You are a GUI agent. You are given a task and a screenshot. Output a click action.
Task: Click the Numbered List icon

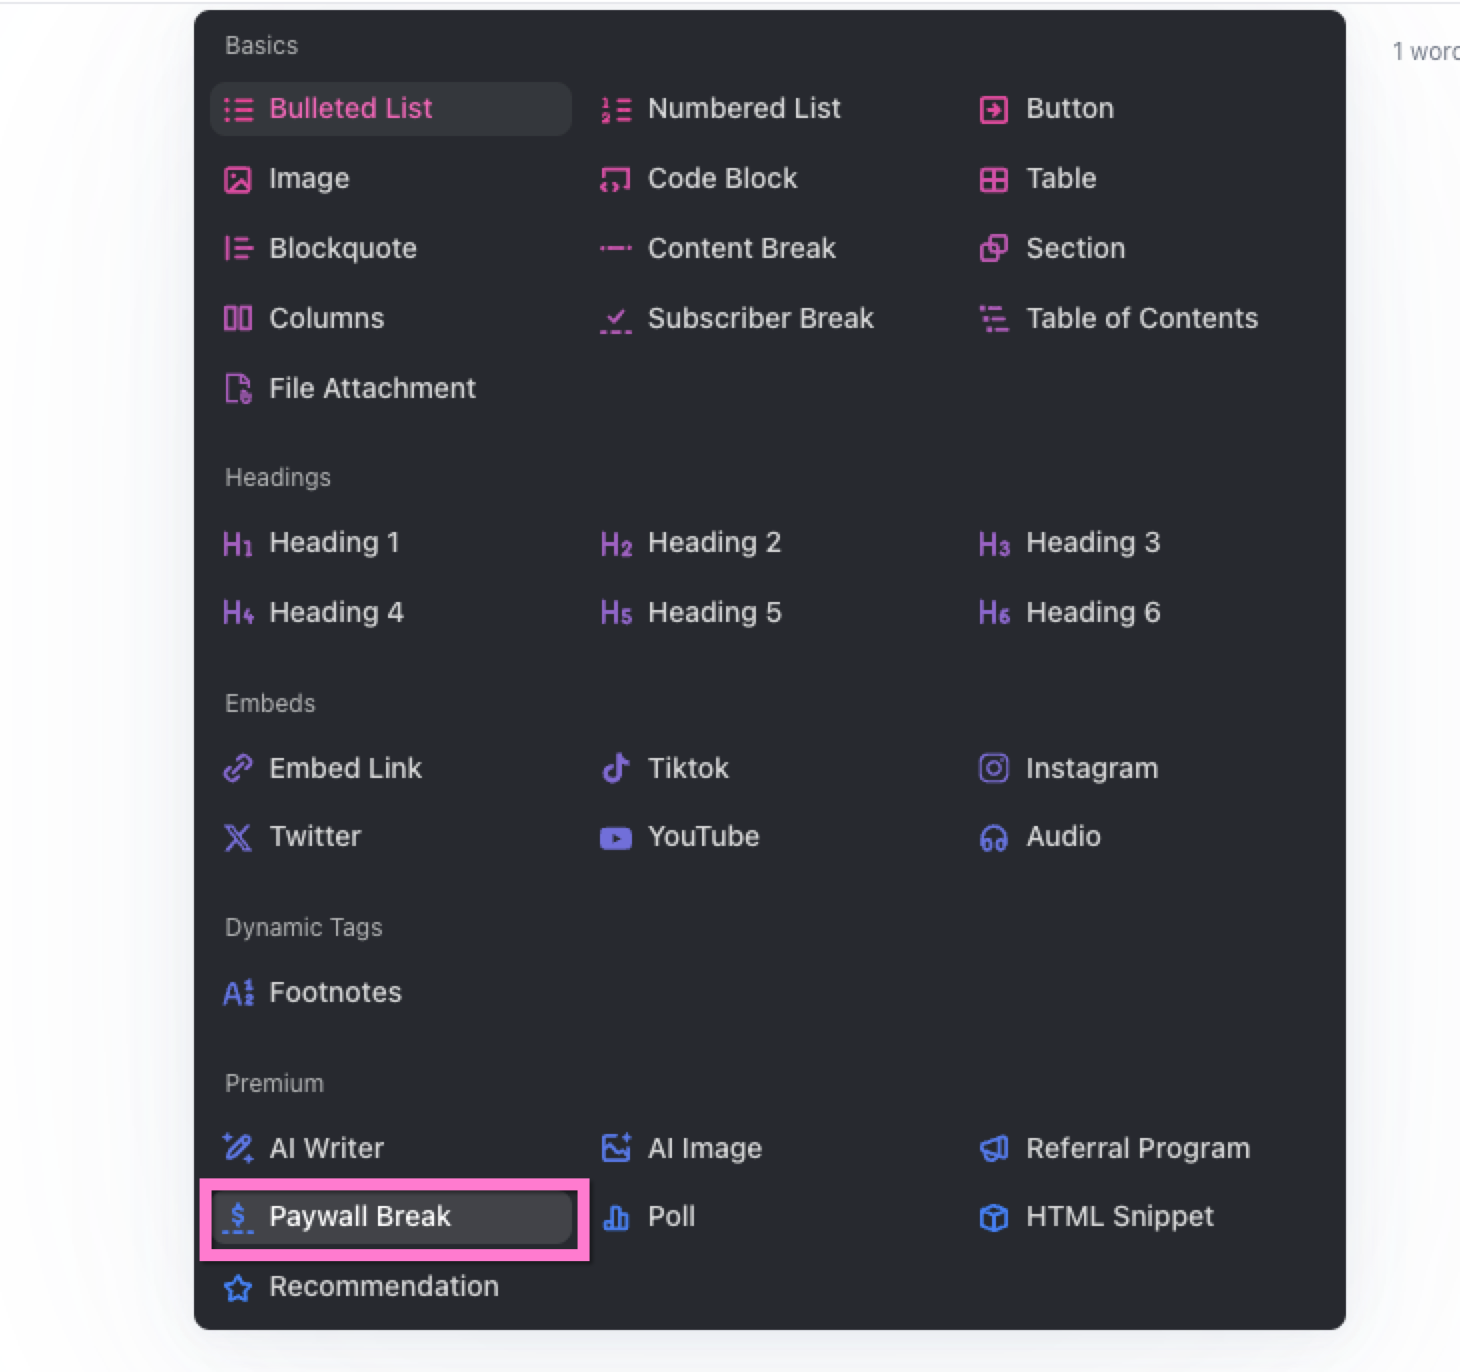tap(616, 109)
